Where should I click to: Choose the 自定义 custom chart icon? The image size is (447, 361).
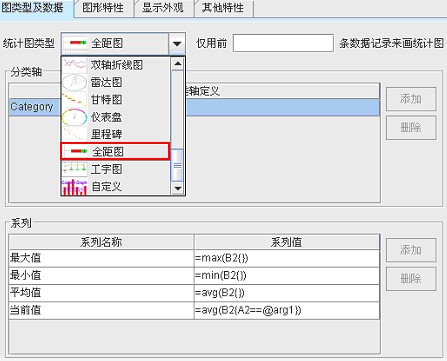[75, 187]
